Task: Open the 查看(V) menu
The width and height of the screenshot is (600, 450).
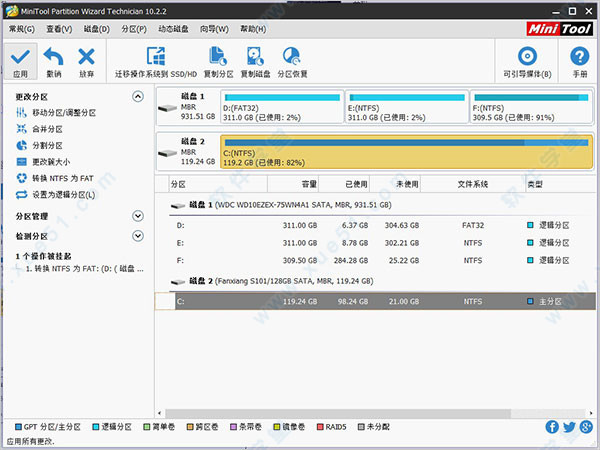Action: tap(59, 29)
